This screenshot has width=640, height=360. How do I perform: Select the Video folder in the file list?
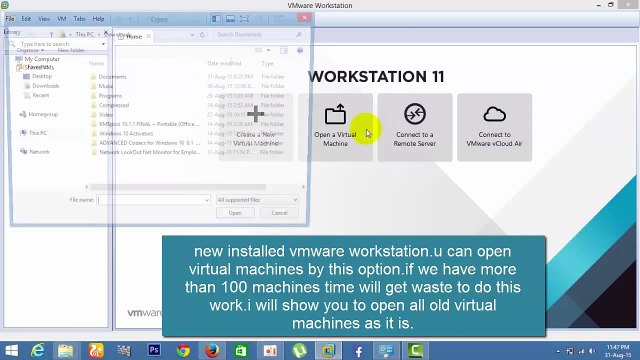[105, 115]
